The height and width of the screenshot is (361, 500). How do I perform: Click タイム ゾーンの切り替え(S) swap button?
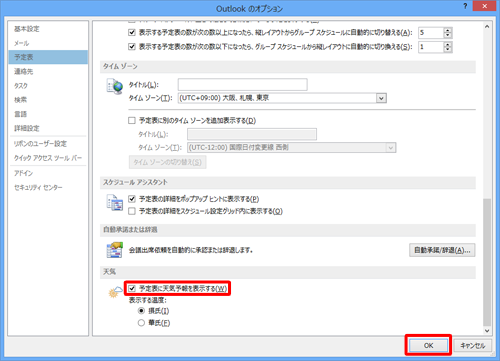[x=167, y=162]
